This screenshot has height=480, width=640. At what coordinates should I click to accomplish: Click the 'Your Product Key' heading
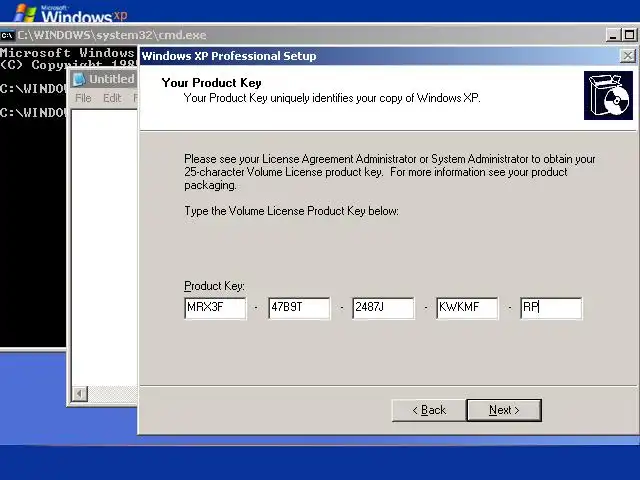[211, 83]
